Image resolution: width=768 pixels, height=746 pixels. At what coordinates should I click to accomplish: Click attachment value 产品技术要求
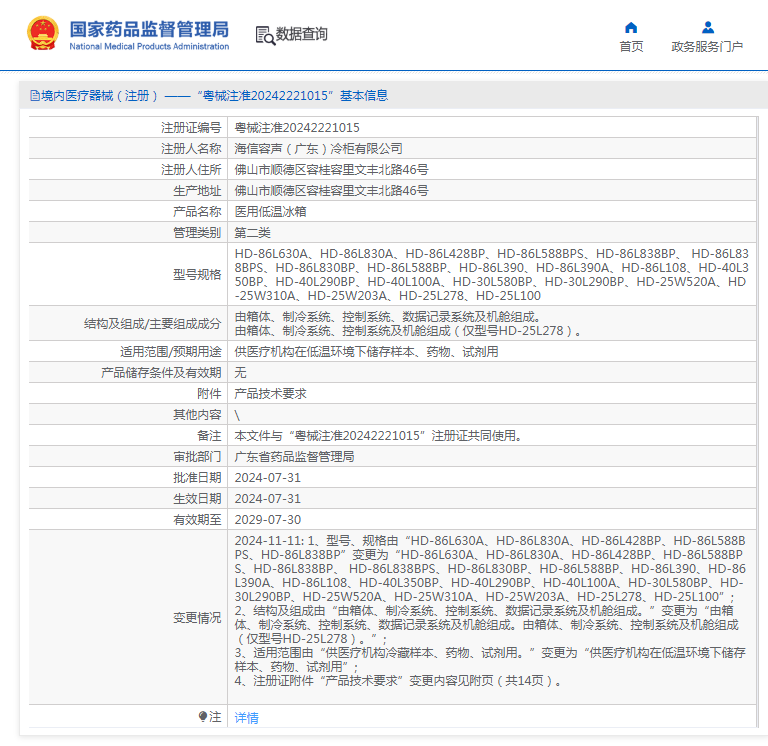click(x=270, y=394)
